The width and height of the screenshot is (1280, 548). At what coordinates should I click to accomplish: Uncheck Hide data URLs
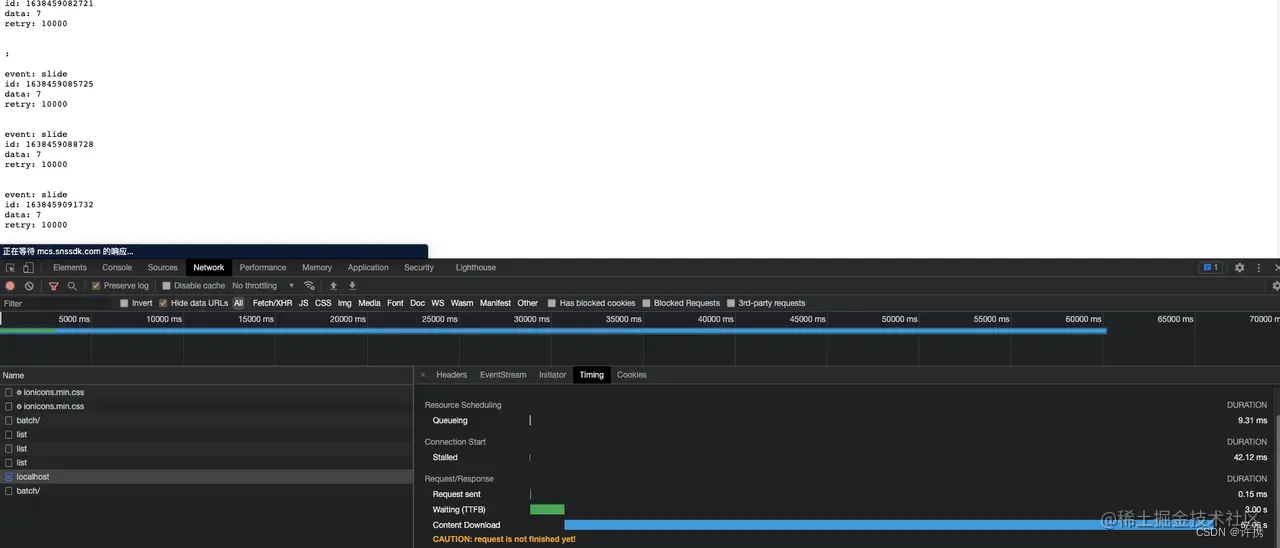(x=163, y=303)
